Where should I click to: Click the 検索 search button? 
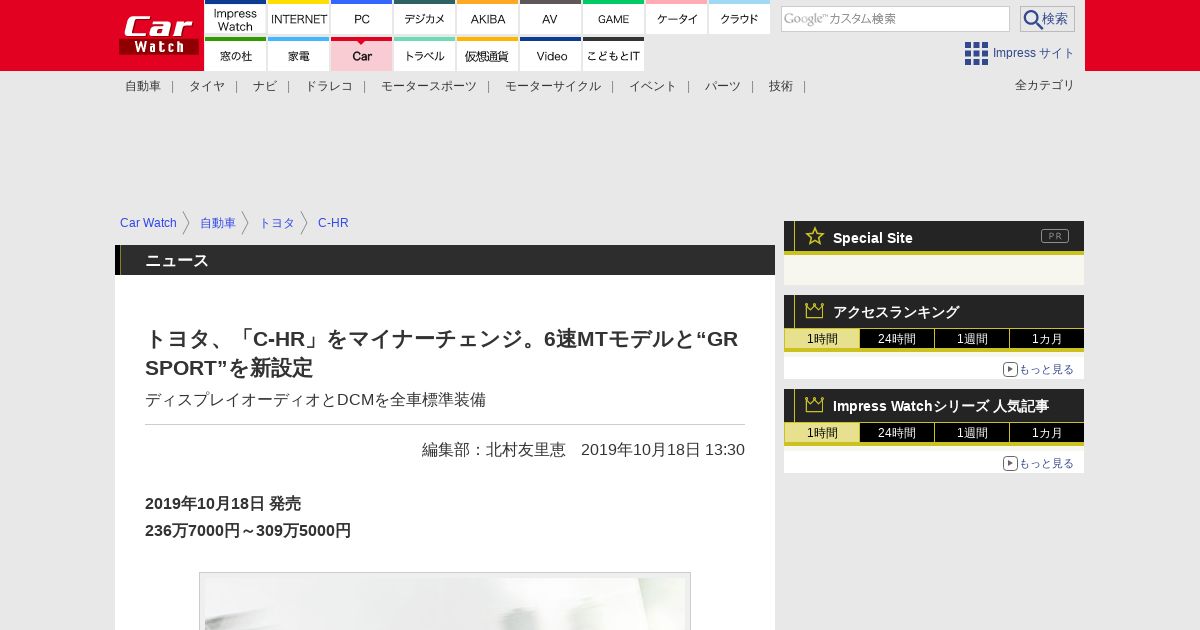[1047, 19]
